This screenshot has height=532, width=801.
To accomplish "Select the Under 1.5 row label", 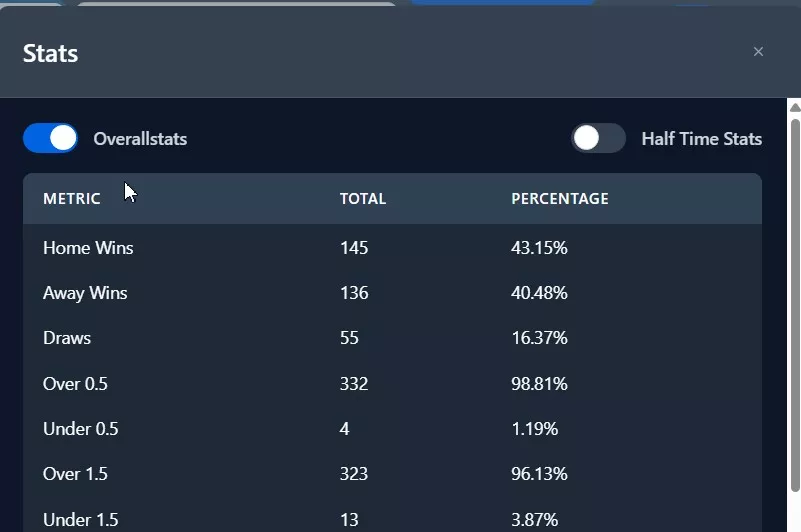I will tap(81, 520).
